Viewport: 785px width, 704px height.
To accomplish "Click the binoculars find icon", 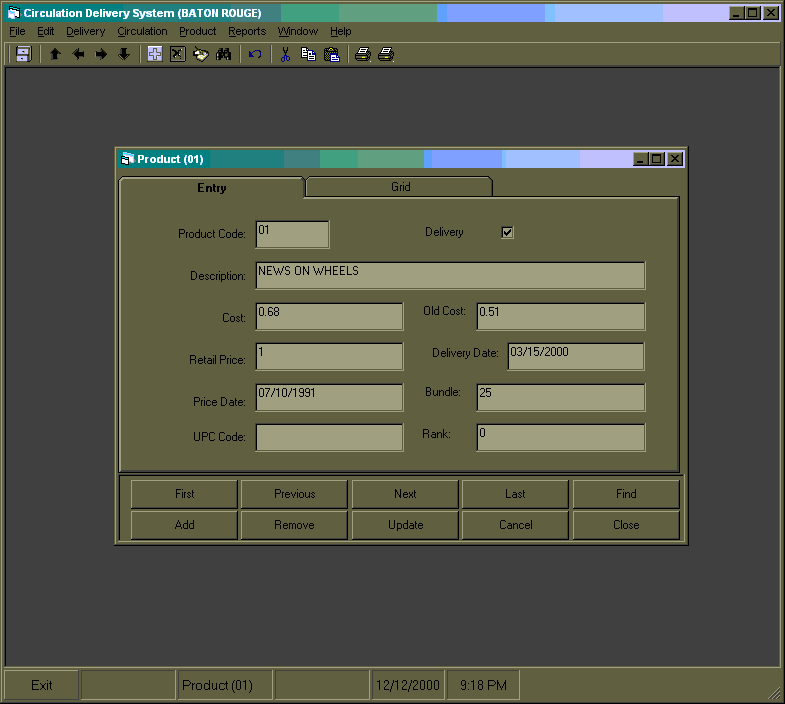I will point(224,54).
